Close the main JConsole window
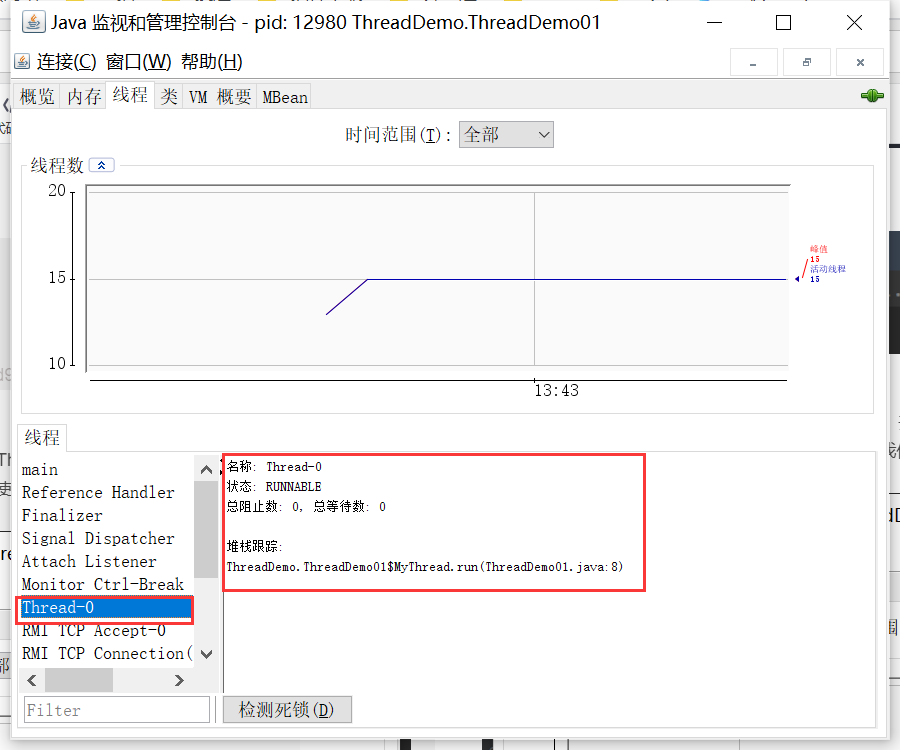The height and width of the screenshot is (750, 900). click(854, 23)
